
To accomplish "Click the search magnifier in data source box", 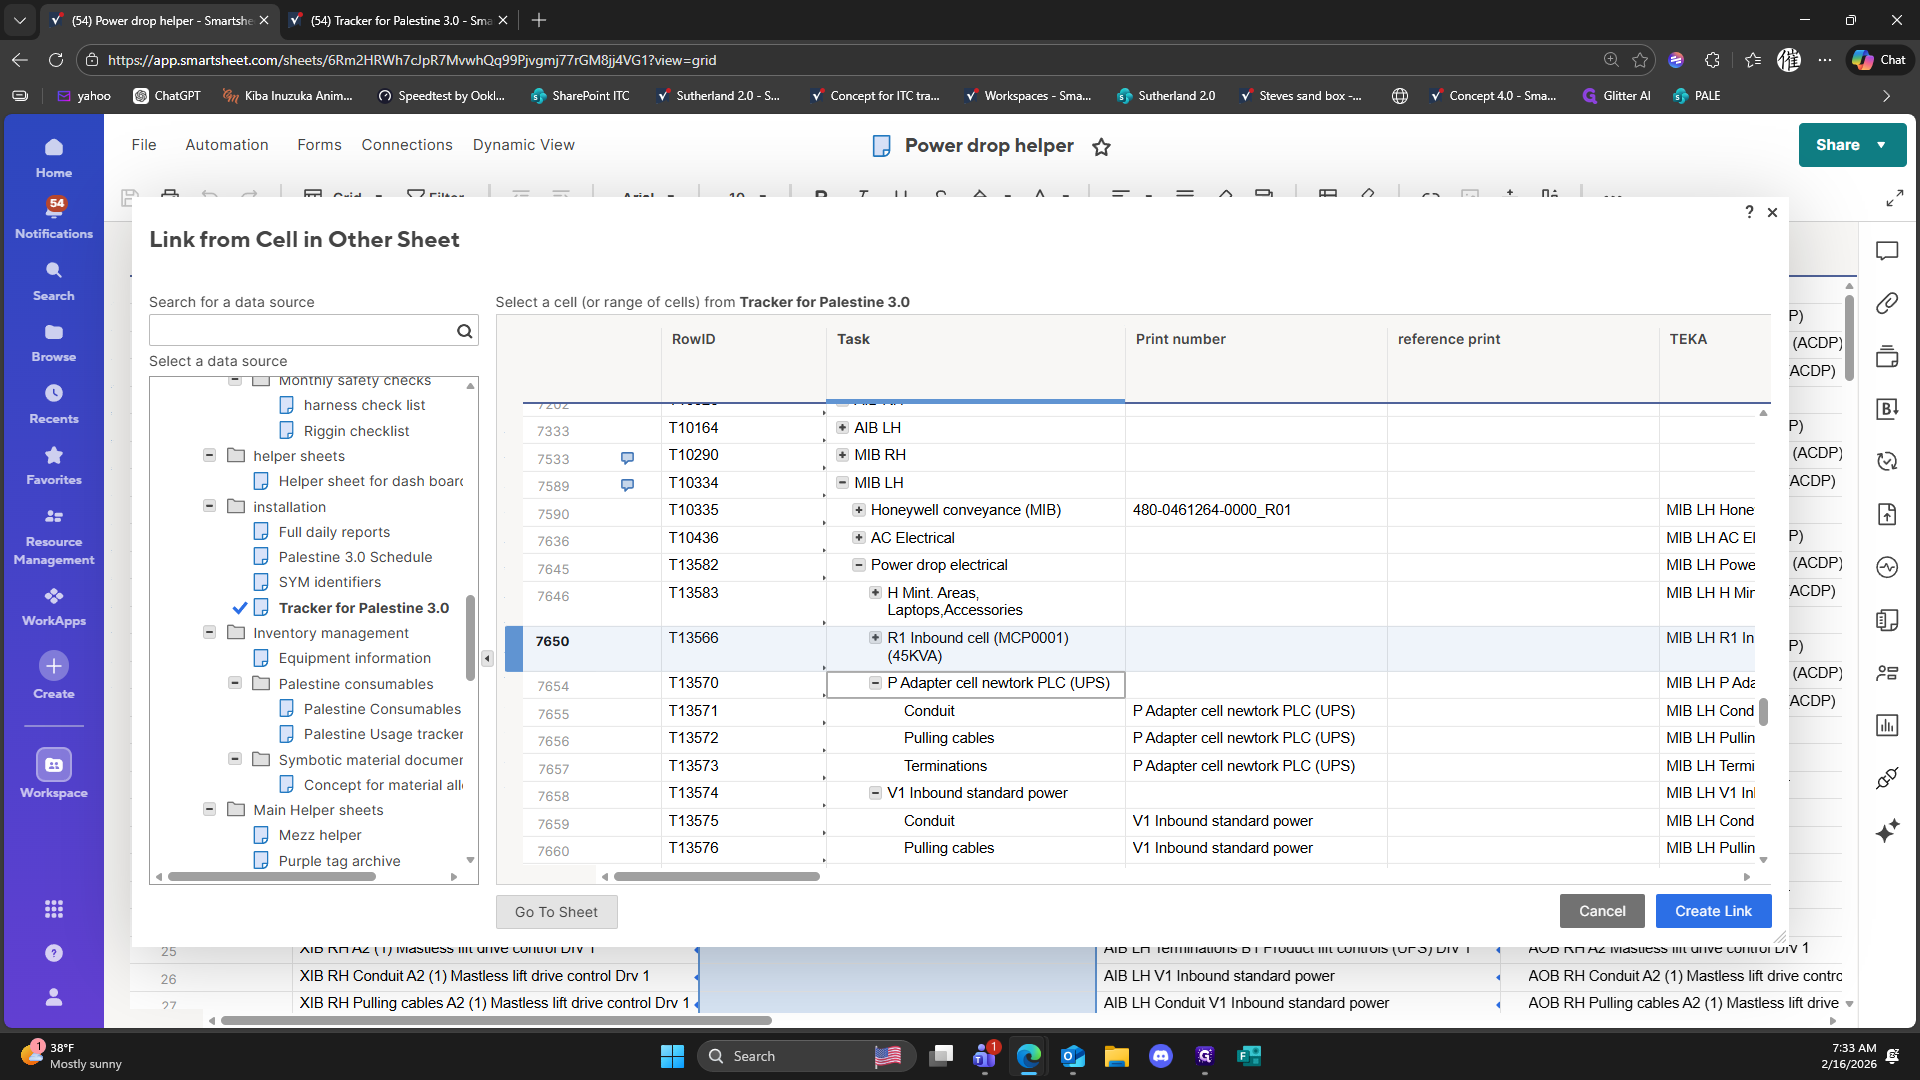I will coord(465,331).
